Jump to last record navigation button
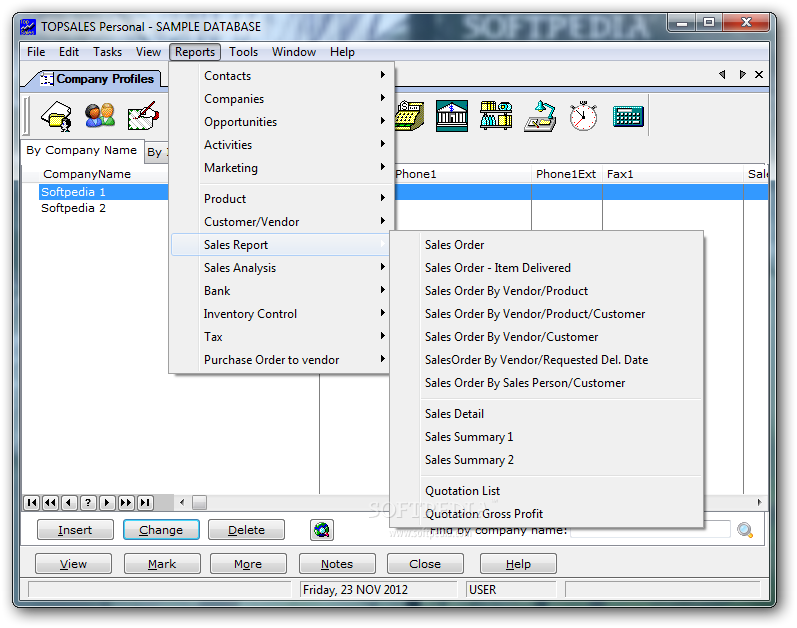The image size is (797, 628). [x=145, y=503]
